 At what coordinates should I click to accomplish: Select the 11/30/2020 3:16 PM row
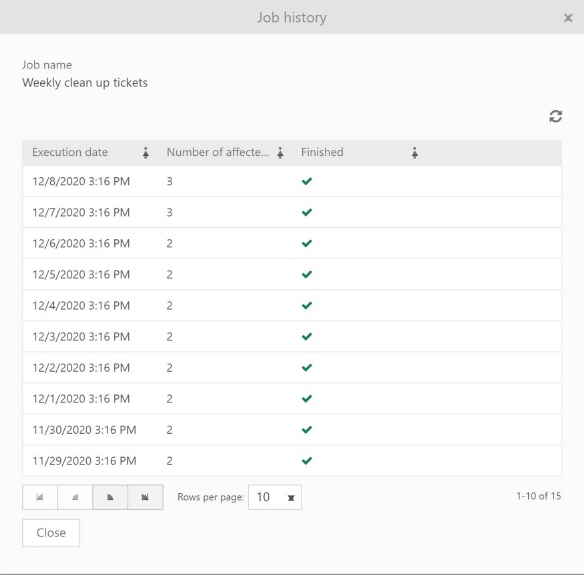292,430
